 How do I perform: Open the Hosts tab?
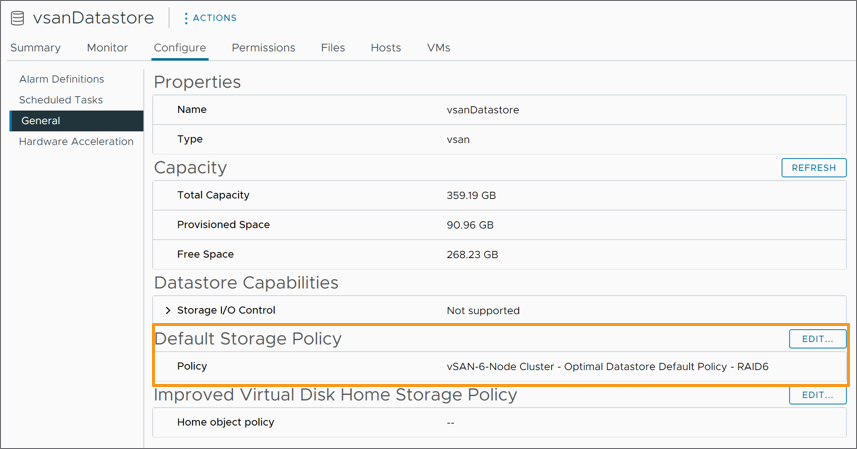385,48
